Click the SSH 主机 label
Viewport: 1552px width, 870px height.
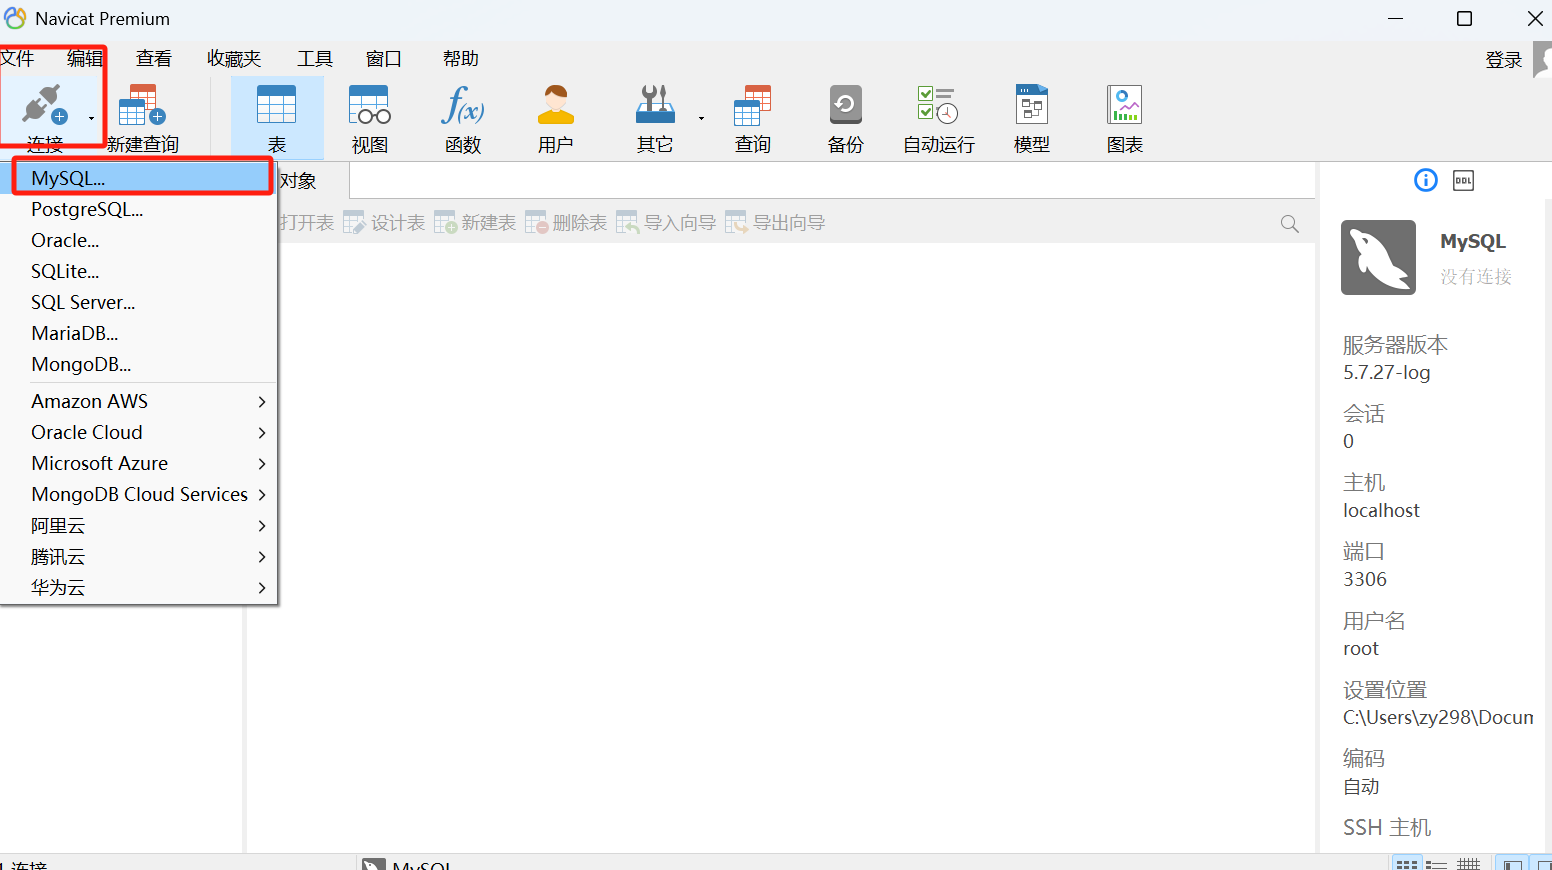[x=1387, y=828]
